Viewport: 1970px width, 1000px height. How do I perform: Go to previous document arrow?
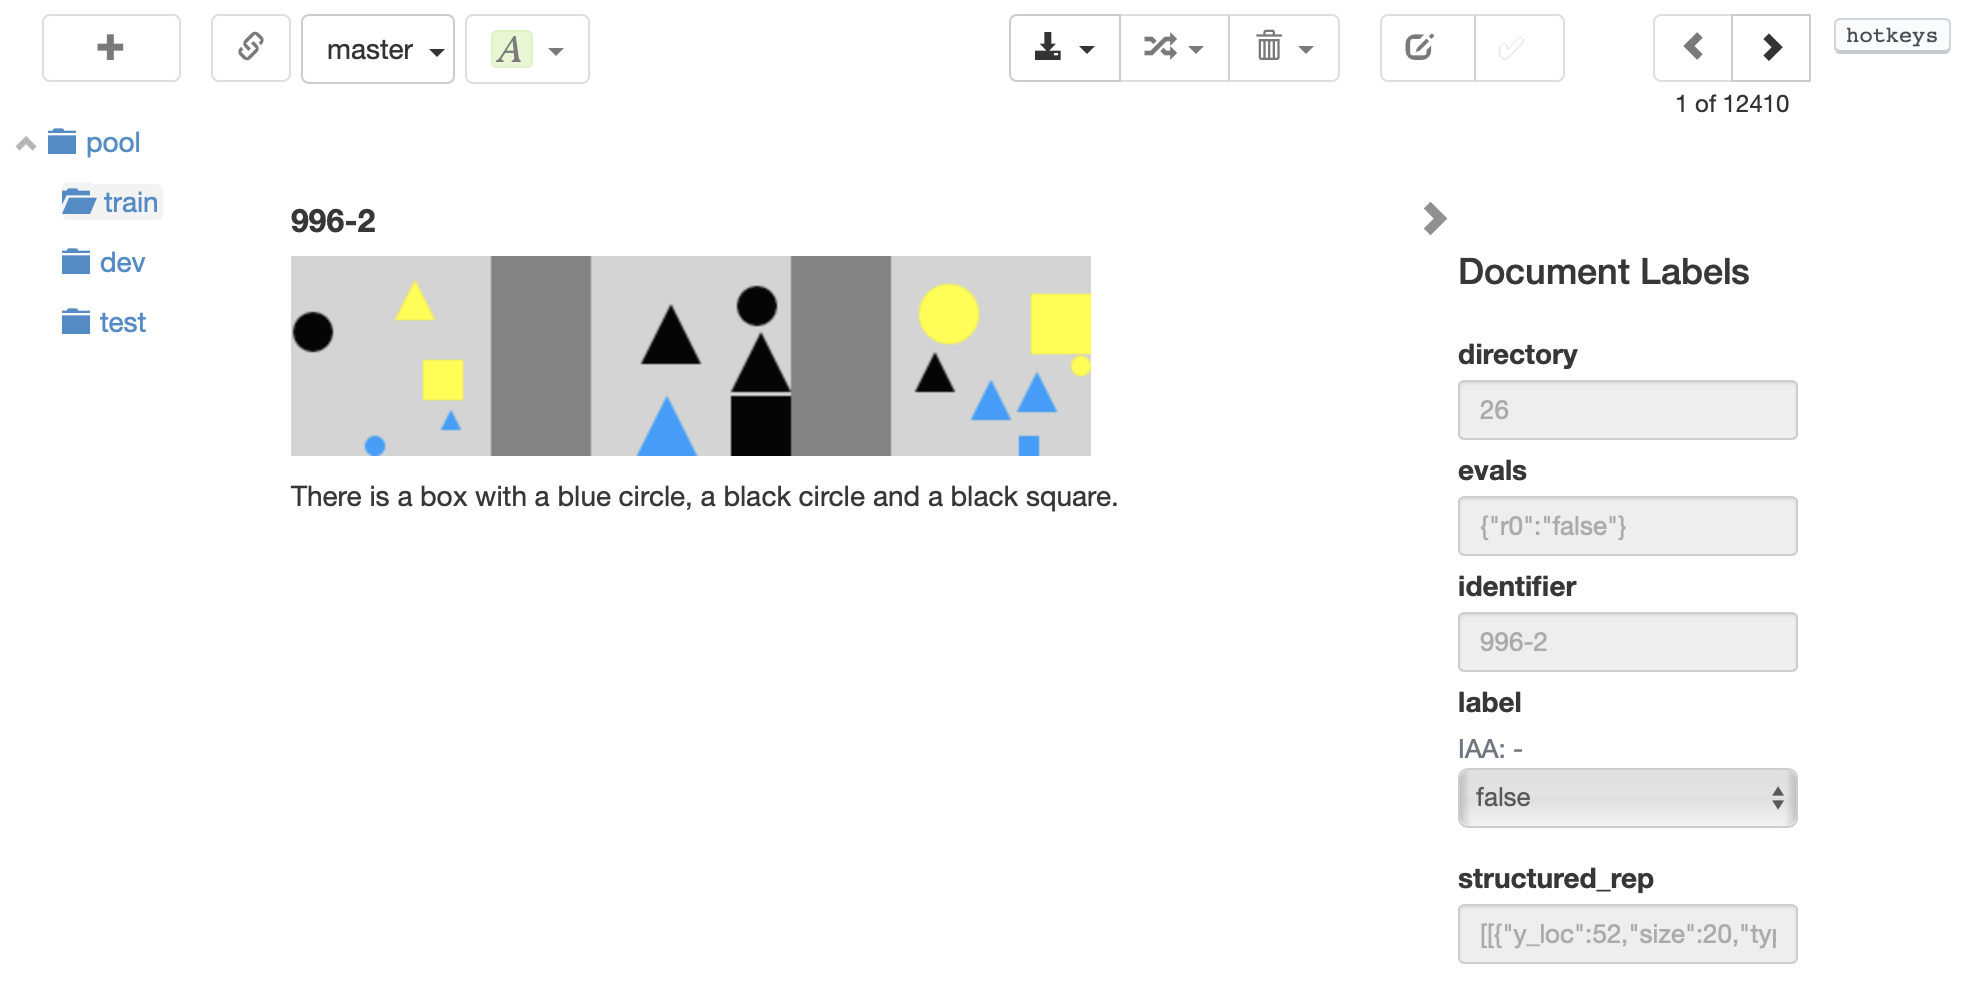[1693, 48]
